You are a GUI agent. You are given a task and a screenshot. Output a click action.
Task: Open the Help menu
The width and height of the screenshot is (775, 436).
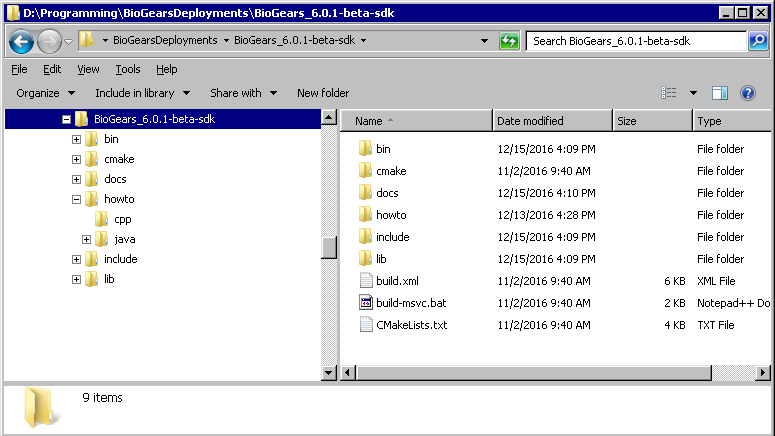point(167,69)
